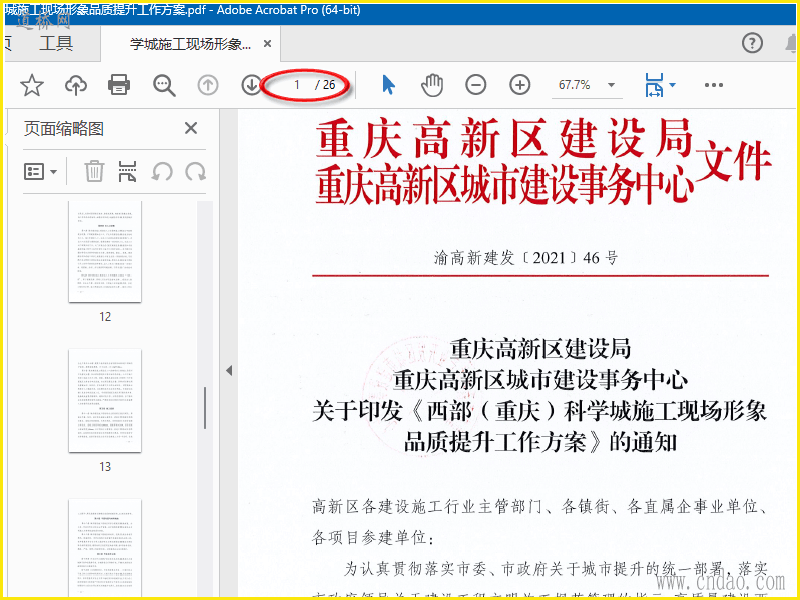
Task: Close the 页面缩略图 panel
Action: [x=191, y=128]
